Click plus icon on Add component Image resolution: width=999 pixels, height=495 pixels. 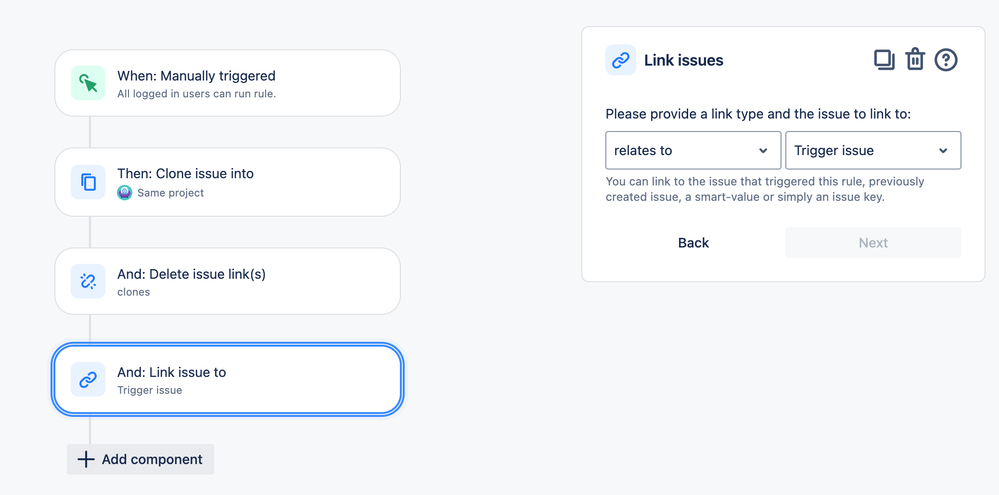pos(85,459)
